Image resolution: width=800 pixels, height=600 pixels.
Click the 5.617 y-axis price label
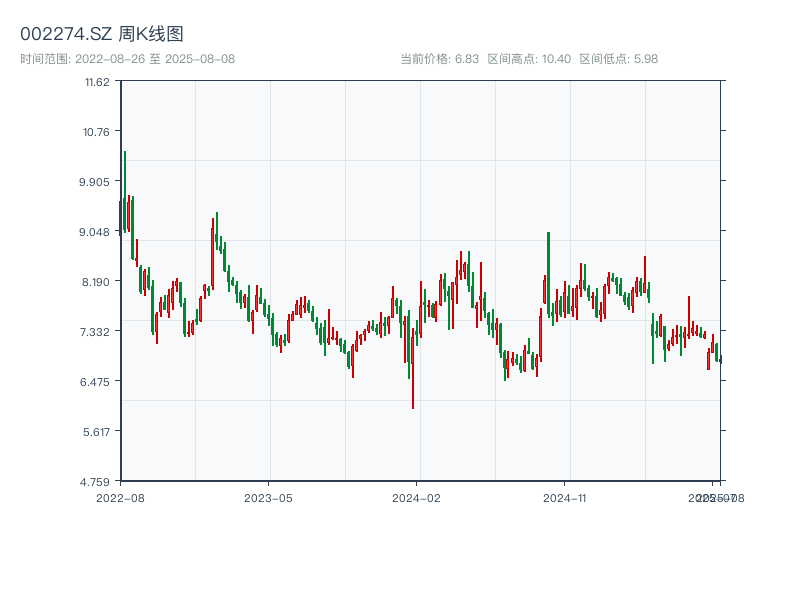tap(96, 431)
